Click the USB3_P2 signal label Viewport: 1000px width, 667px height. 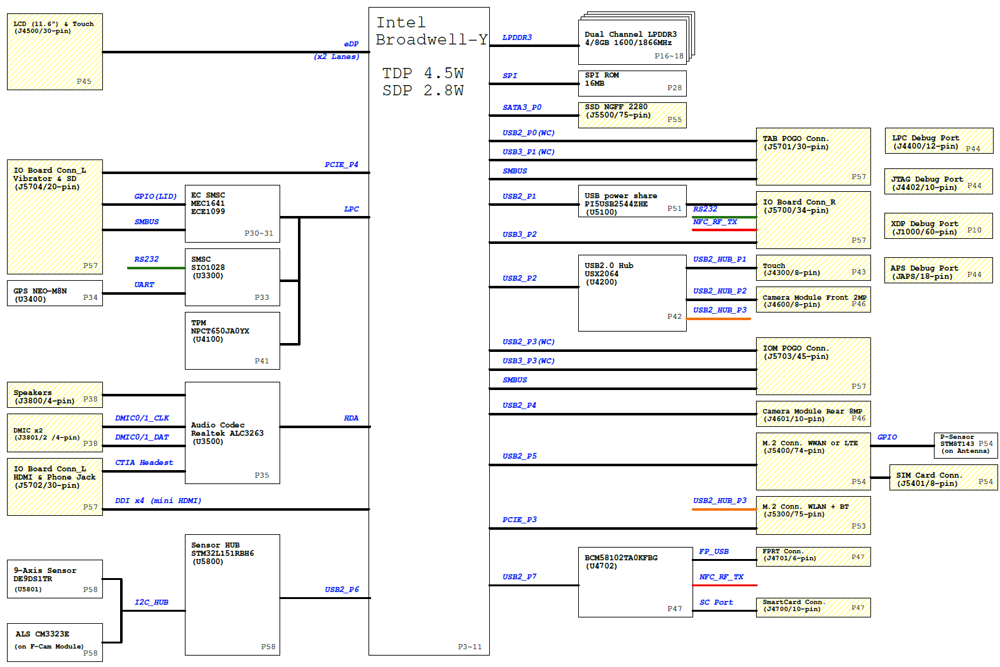(x=520, y=235)
